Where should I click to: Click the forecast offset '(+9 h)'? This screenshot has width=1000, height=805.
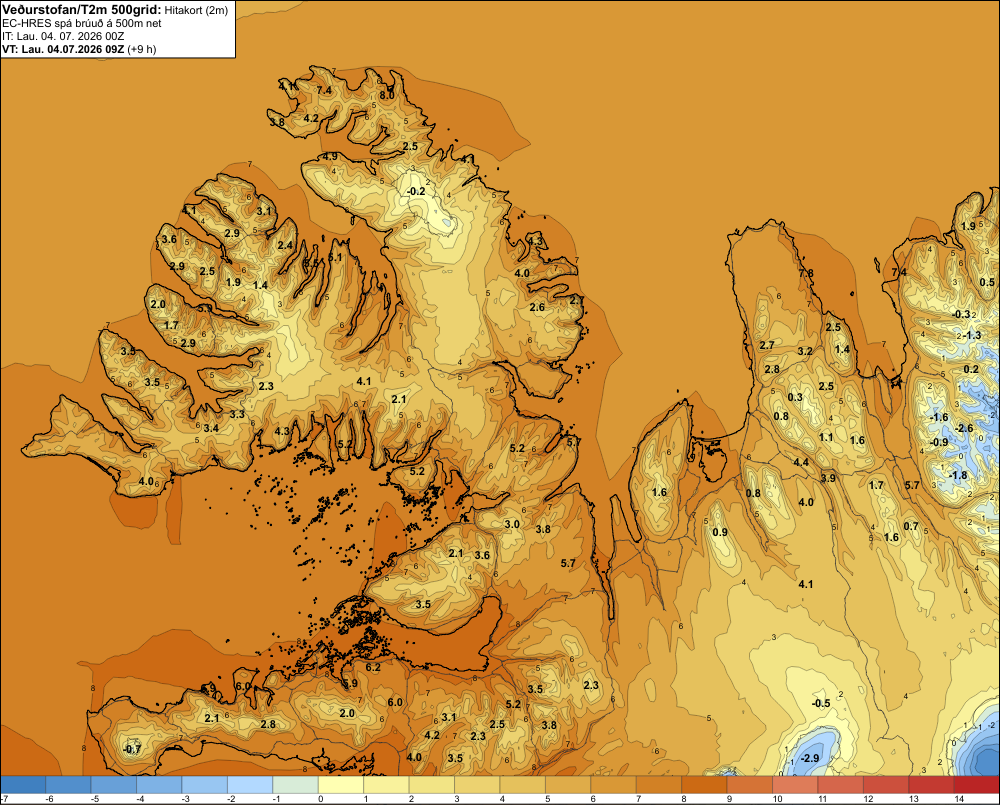click(142, 49)
